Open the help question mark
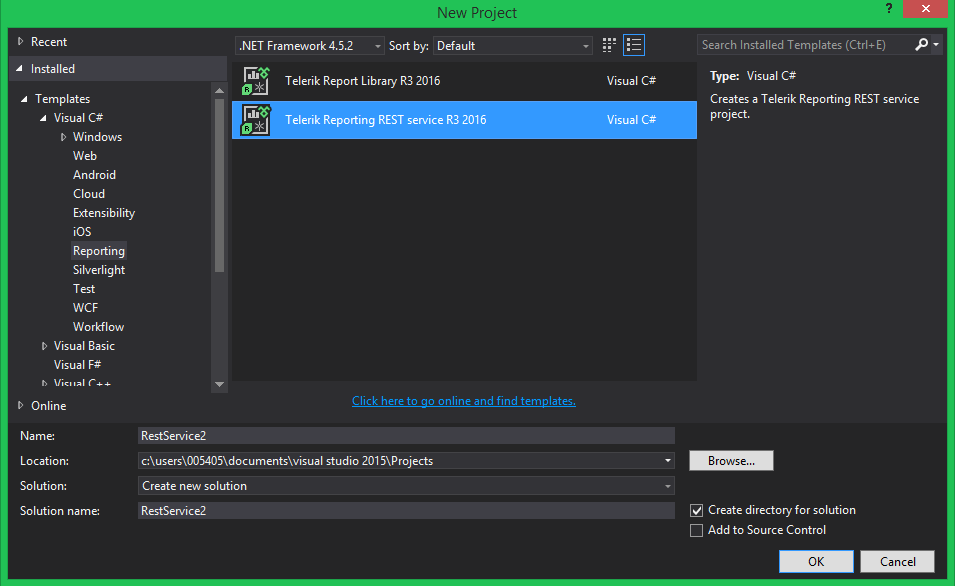Screen dimensions: 955x586 [889, 9]
